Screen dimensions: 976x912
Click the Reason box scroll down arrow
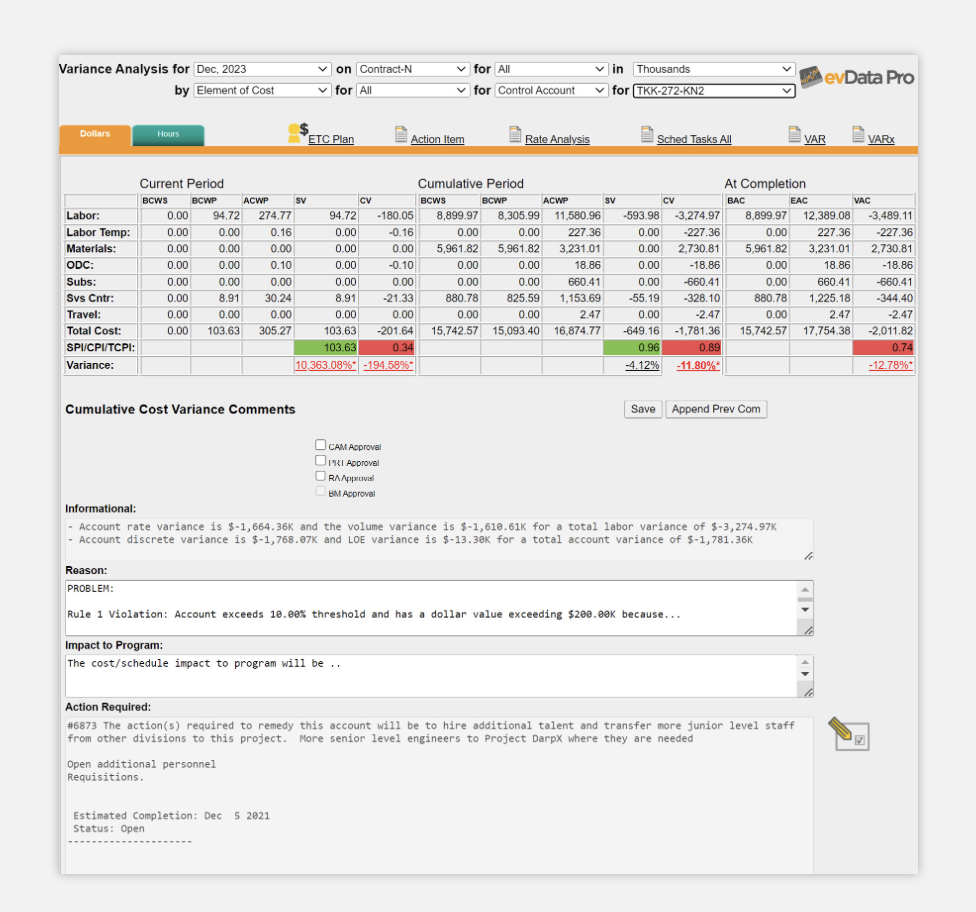coord(805,610)
